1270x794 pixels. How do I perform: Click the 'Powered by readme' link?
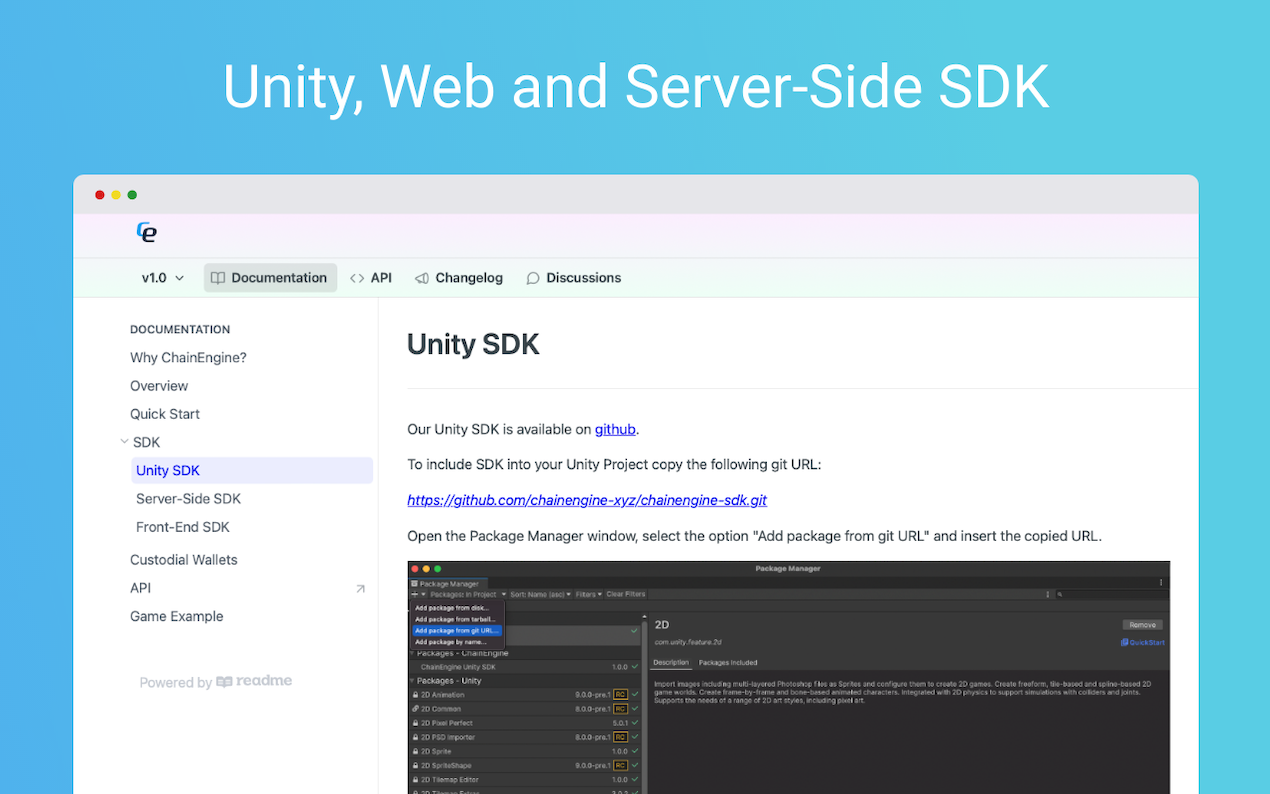coord(216,682)
